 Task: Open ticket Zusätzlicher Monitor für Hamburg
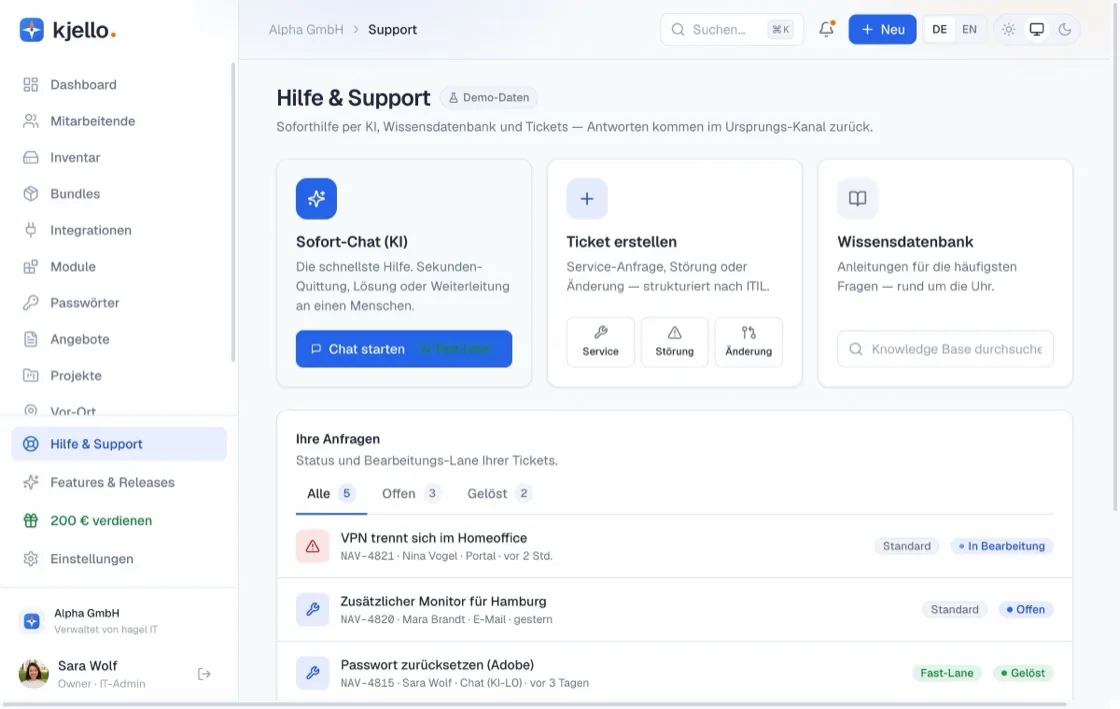[674, 610]
